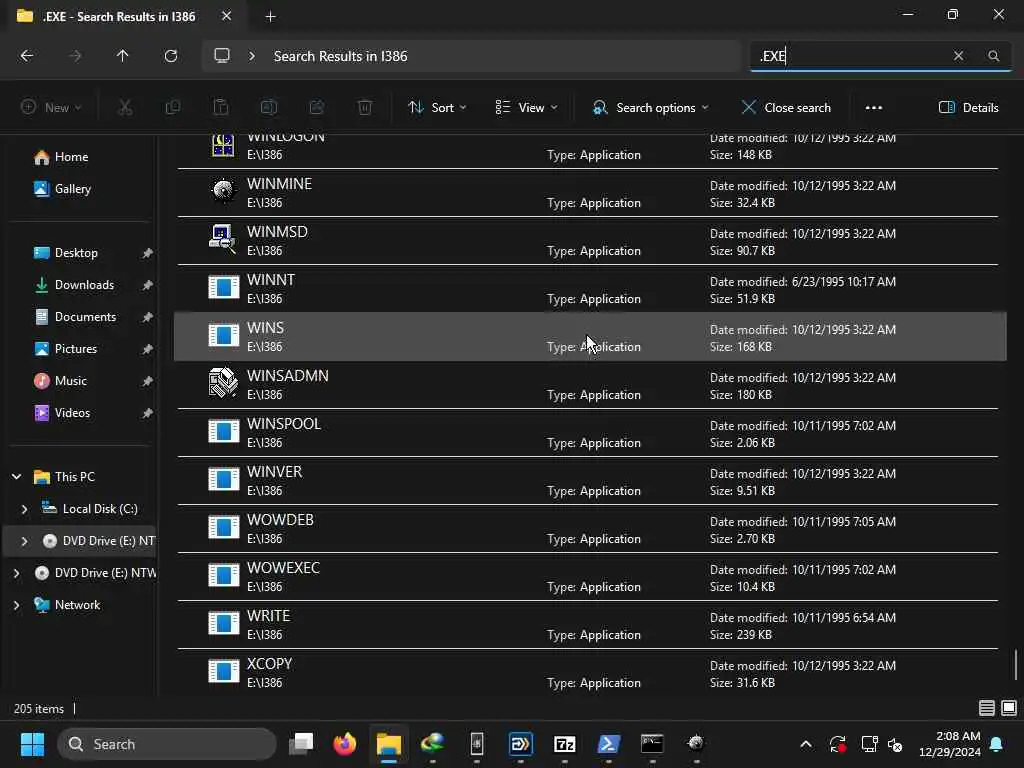This screenshot has height=768, width=1024.
Task: Select the WINMINE application file
Action: (x=588, y=193)
